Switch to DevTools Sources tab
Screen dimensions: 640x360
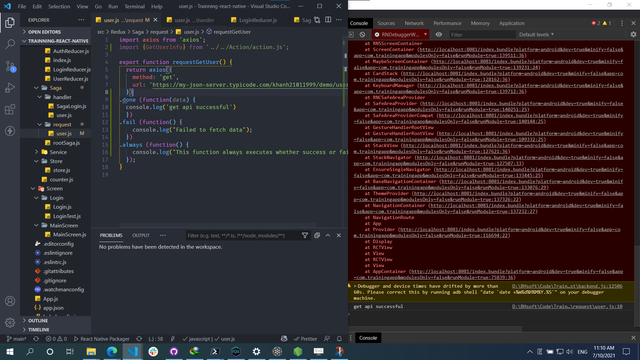(x=386, y=23)
